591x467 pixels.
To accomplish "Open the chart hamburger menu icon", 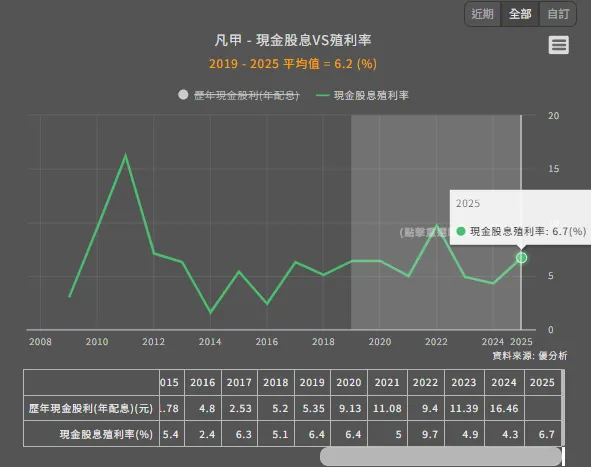I will [x=558, y=45].
